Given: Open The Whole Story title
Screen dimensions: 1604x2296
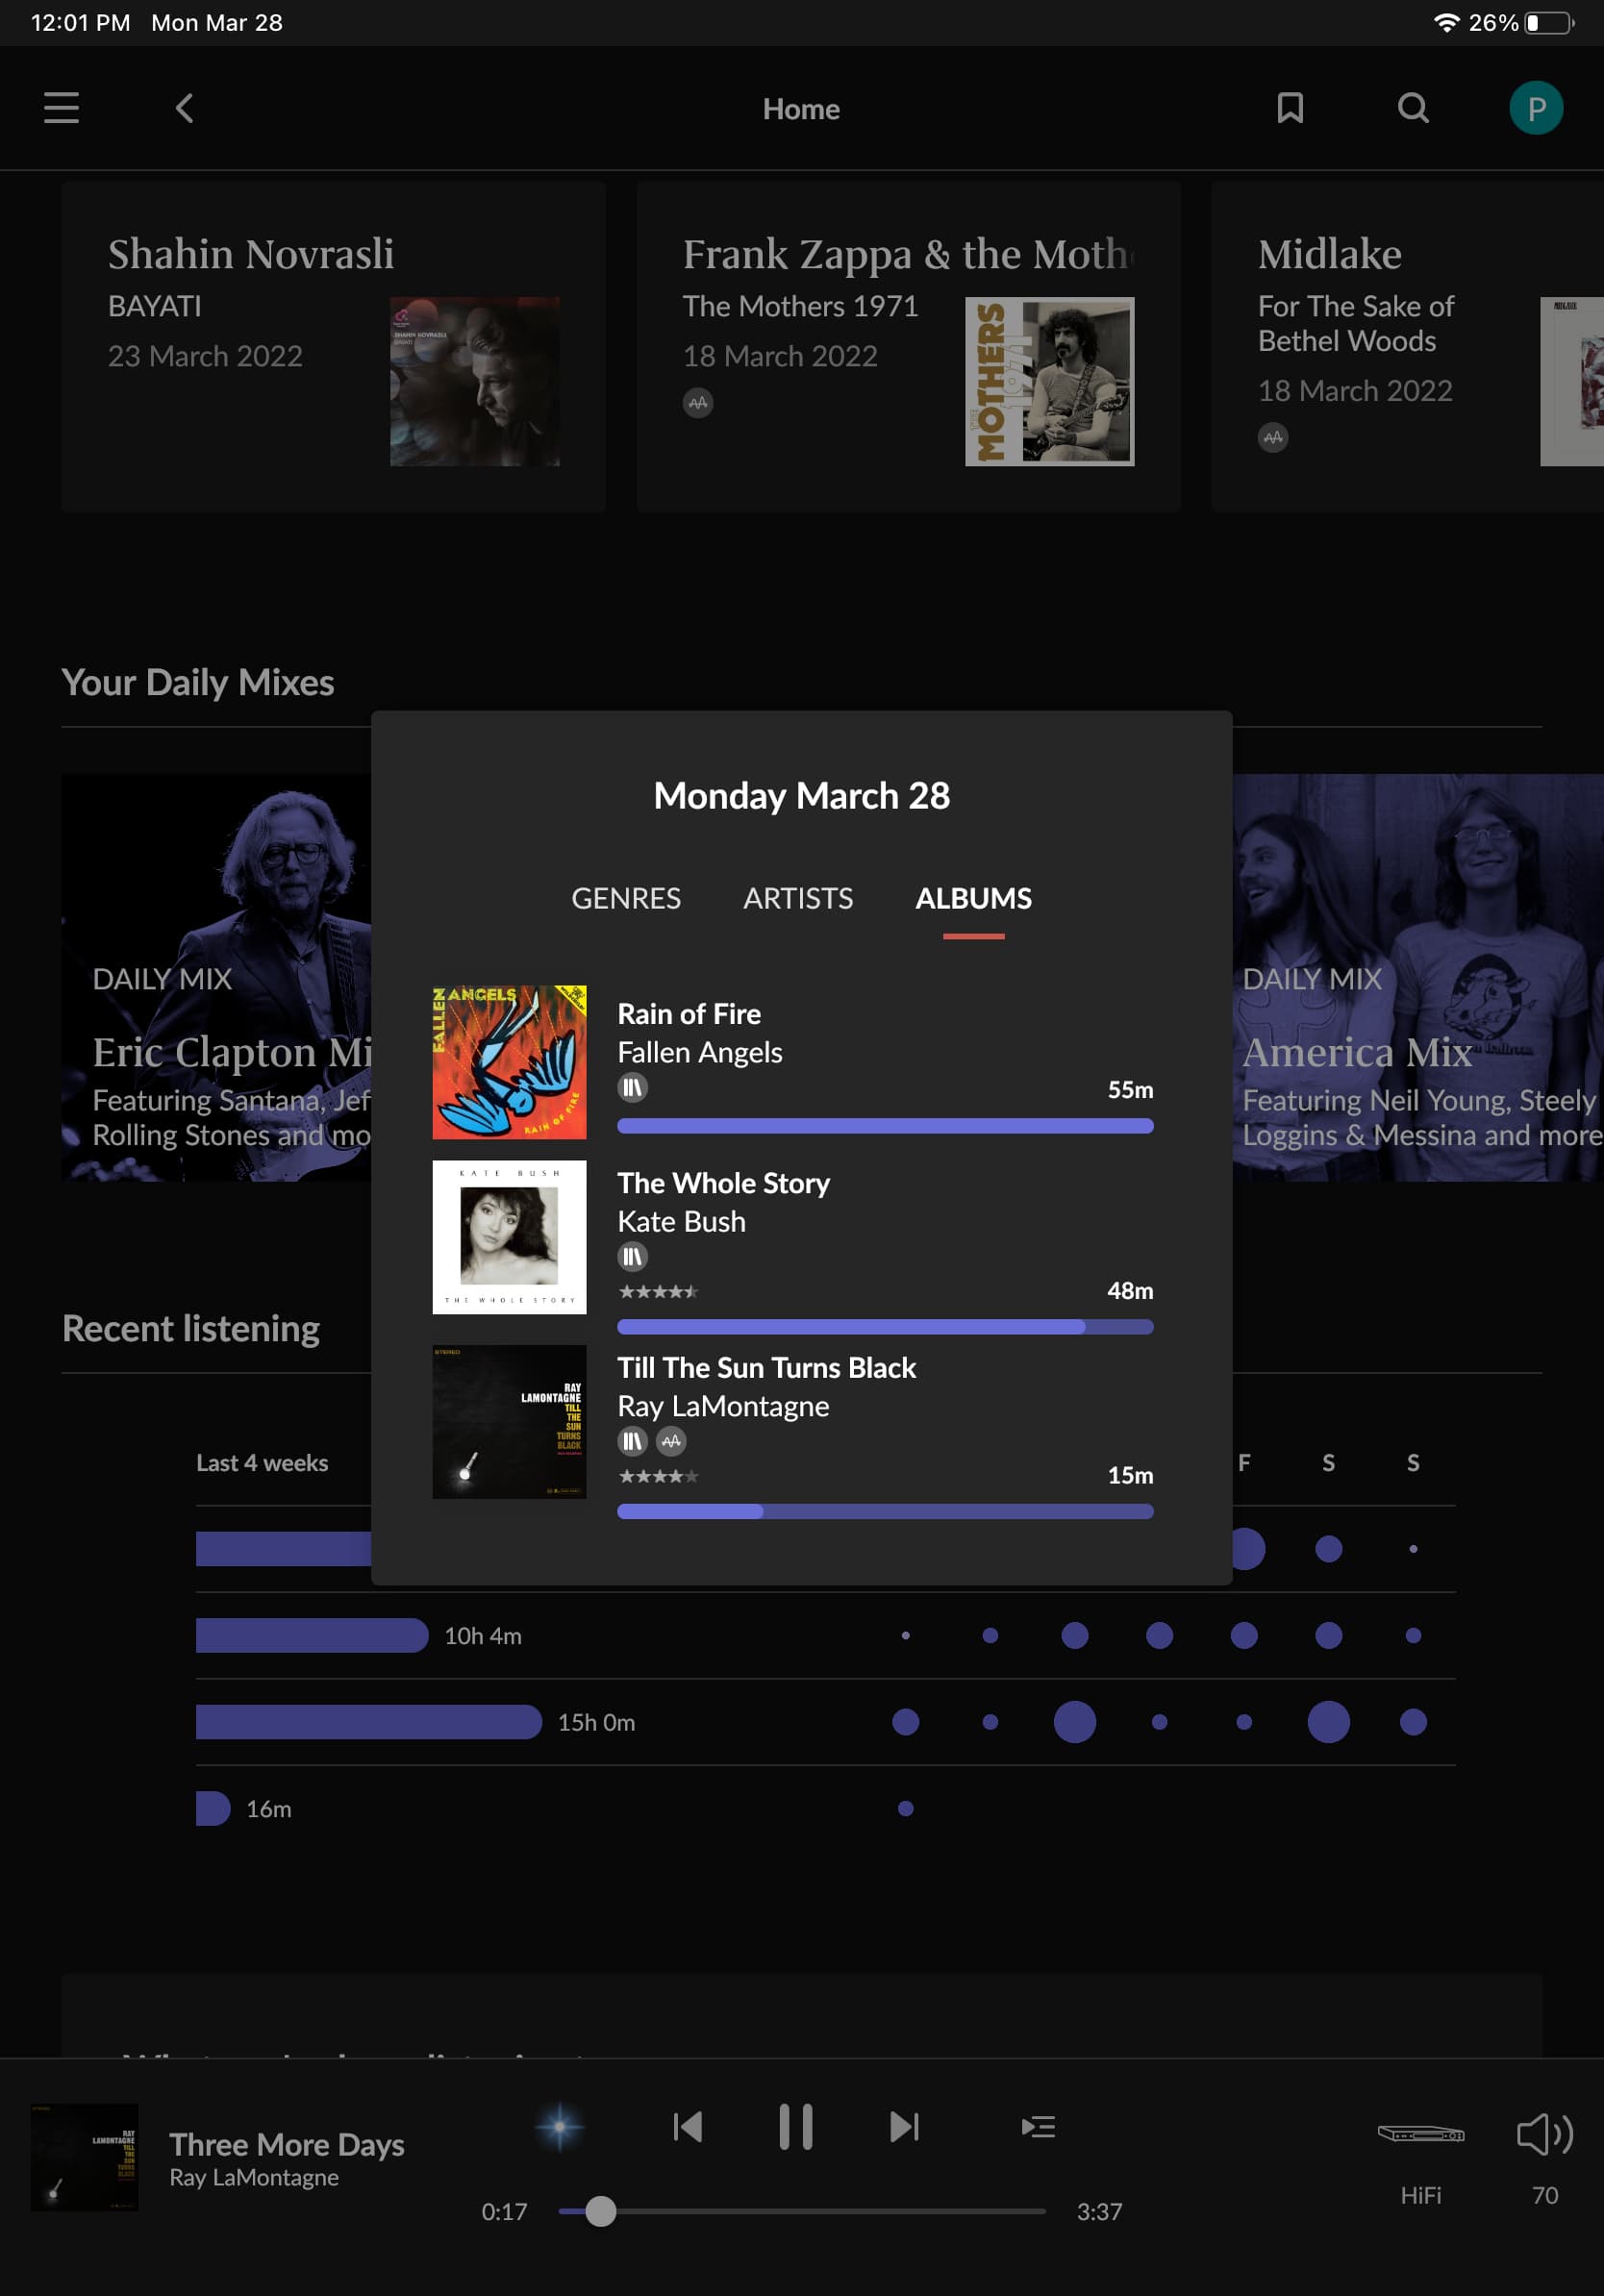Looking at the screenshot, I should (724, 1183).
